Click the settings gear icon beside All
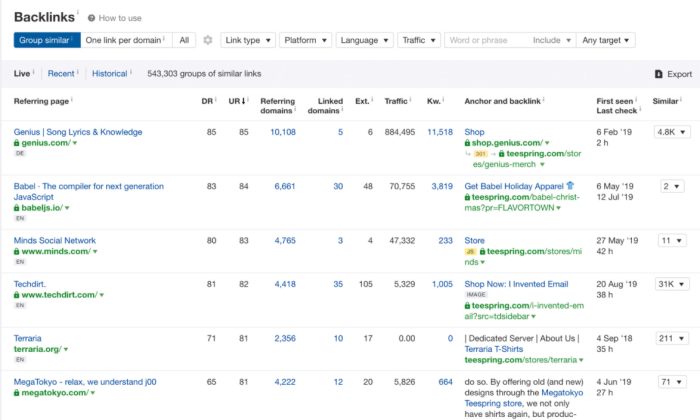Screen dimensions: 700x420 [208, 40]
